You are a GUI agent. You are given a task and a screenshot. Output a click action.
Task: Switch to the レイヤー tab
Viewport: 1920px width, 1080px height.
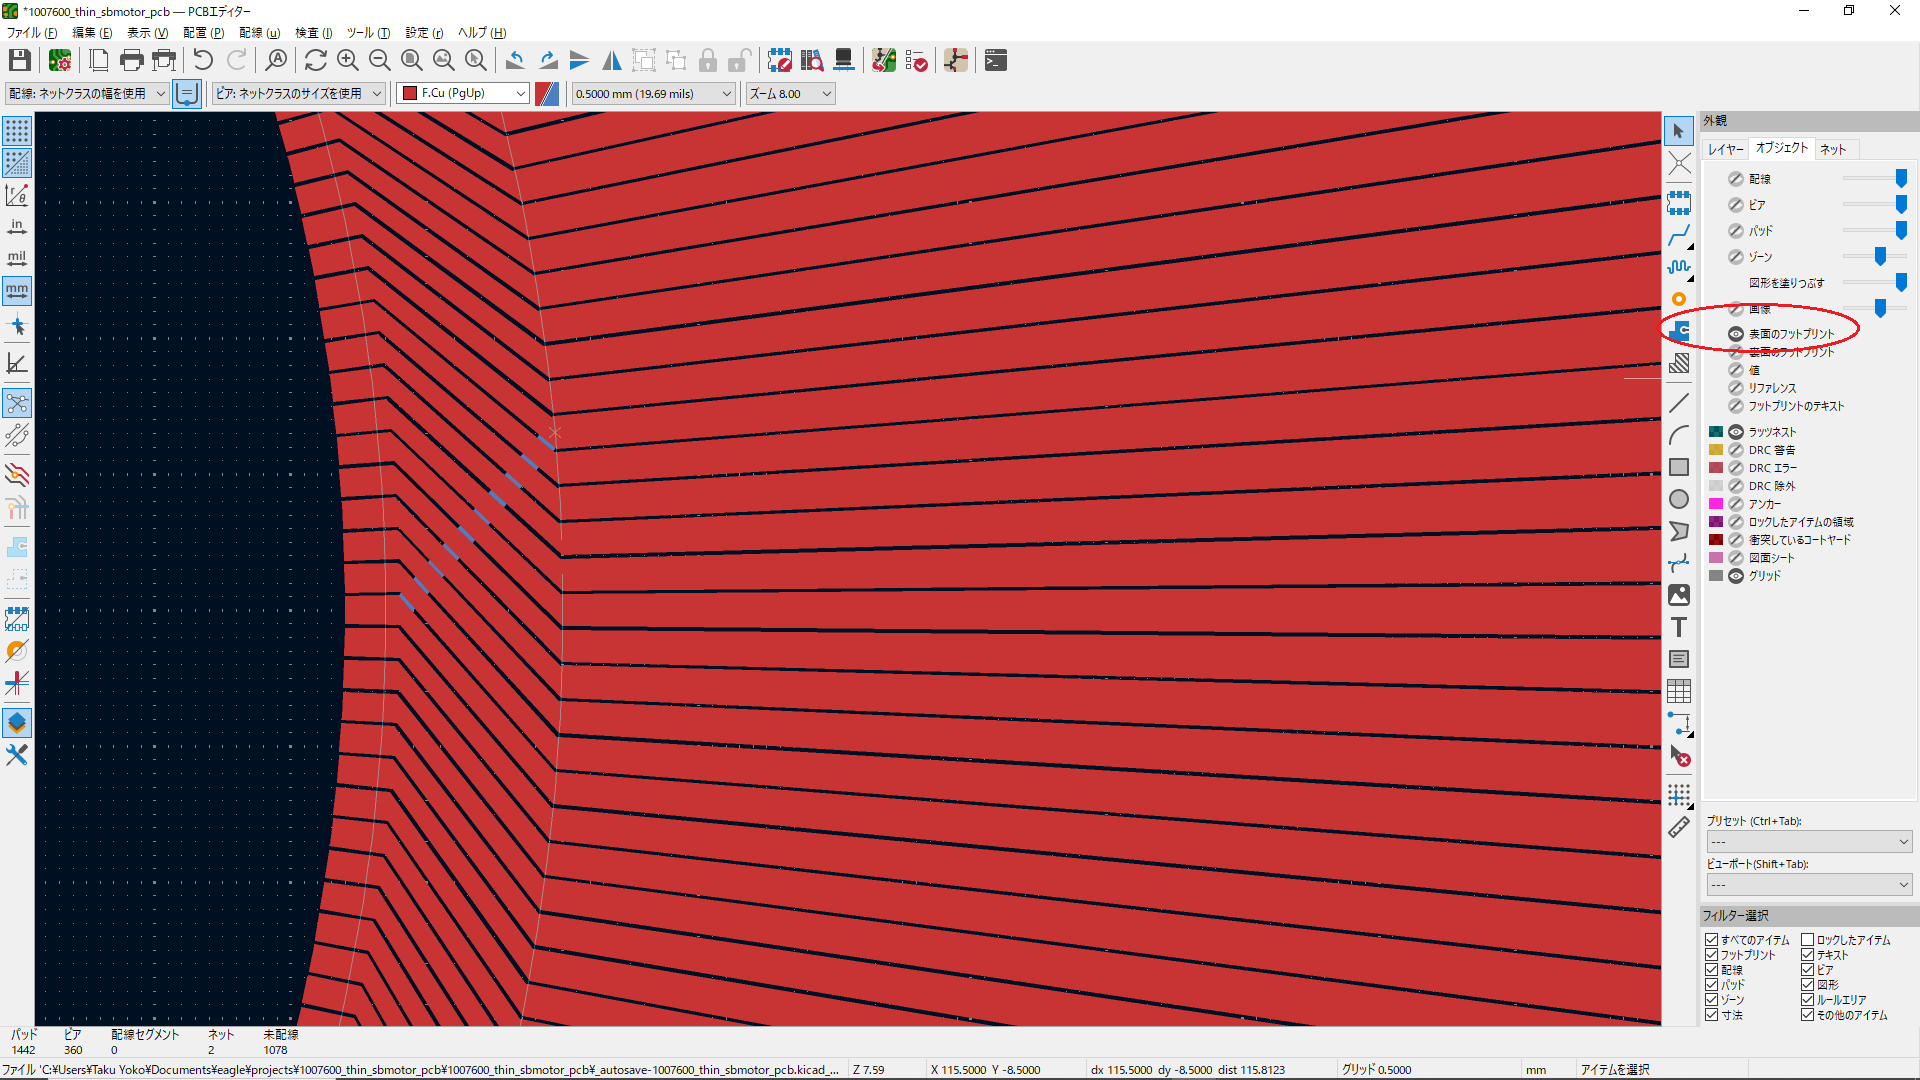coord(1726,149)
